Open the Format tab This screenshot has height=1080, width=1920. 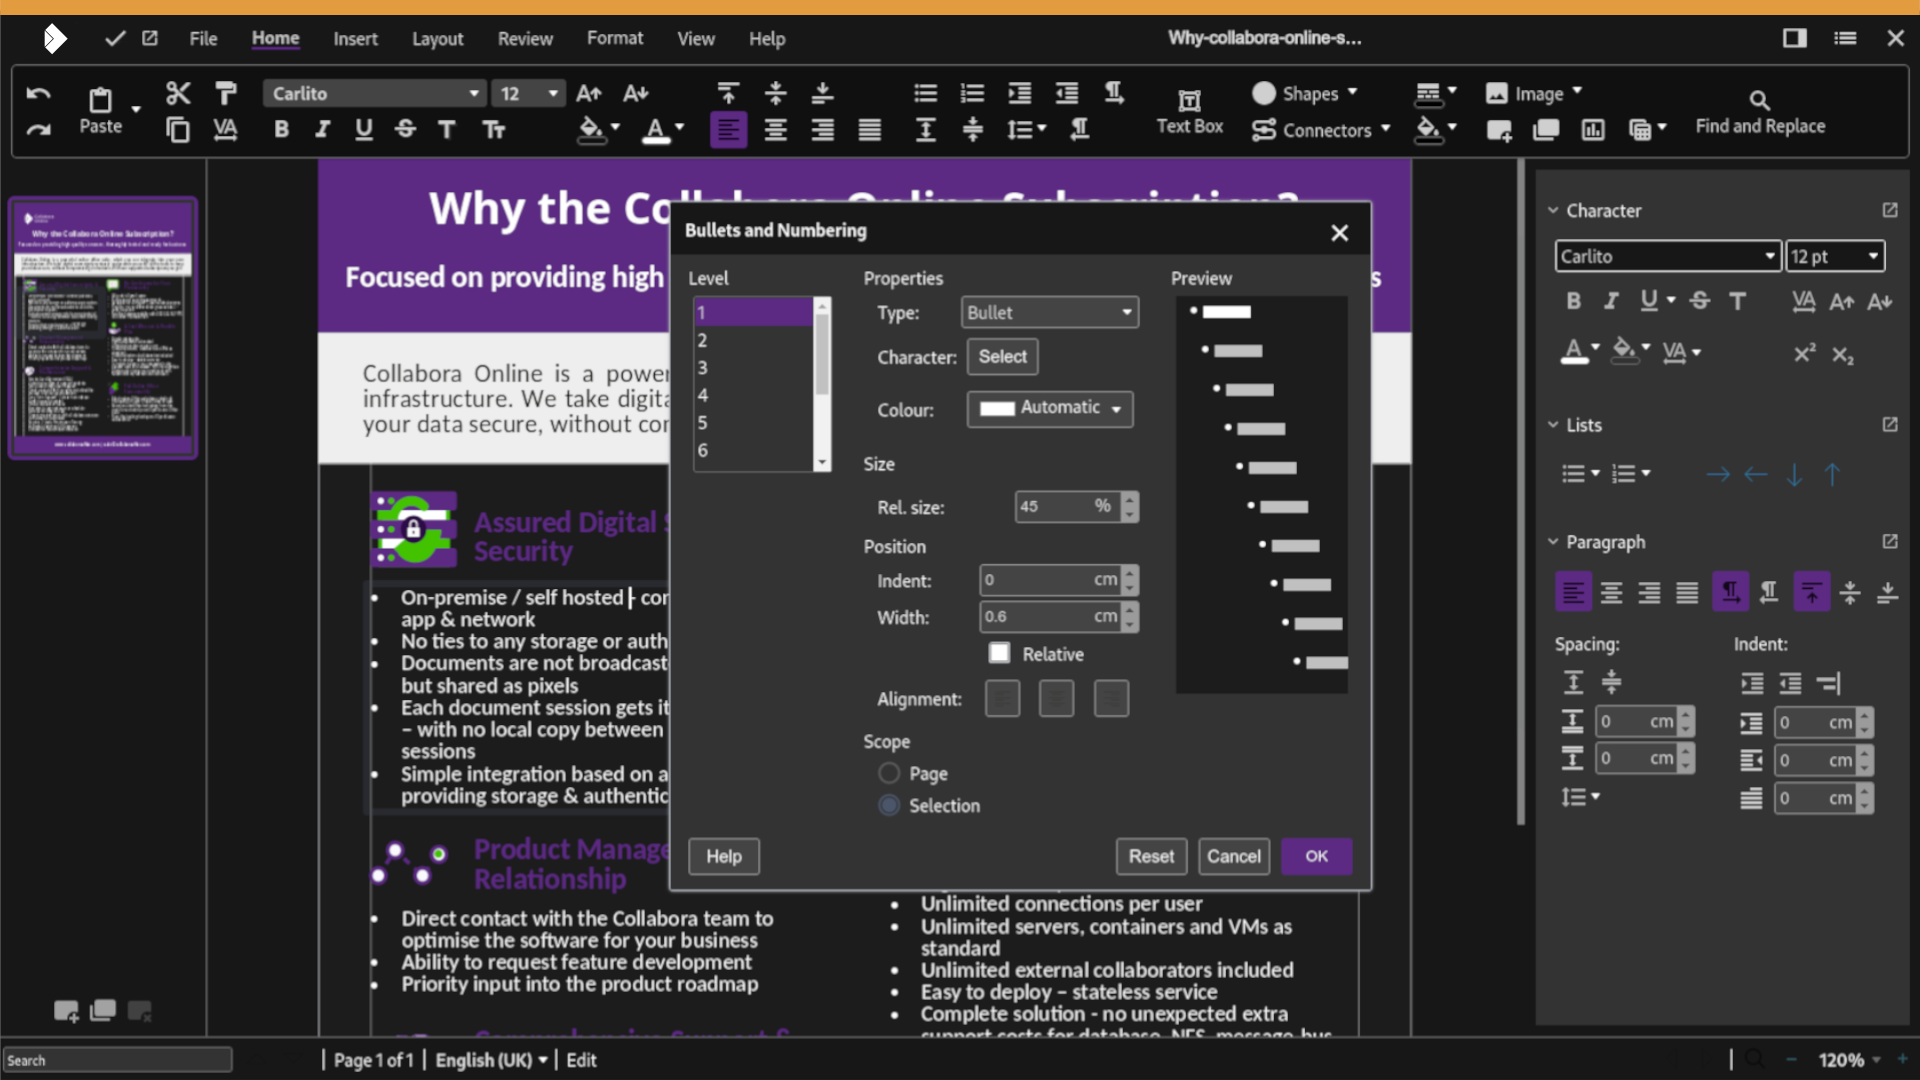(x=615, y=38)
